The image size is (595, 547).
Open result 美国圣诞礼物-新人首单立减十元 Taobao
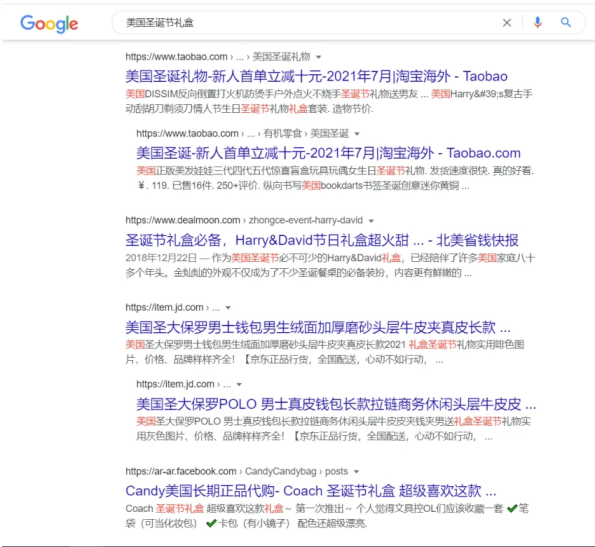point(316,76)
